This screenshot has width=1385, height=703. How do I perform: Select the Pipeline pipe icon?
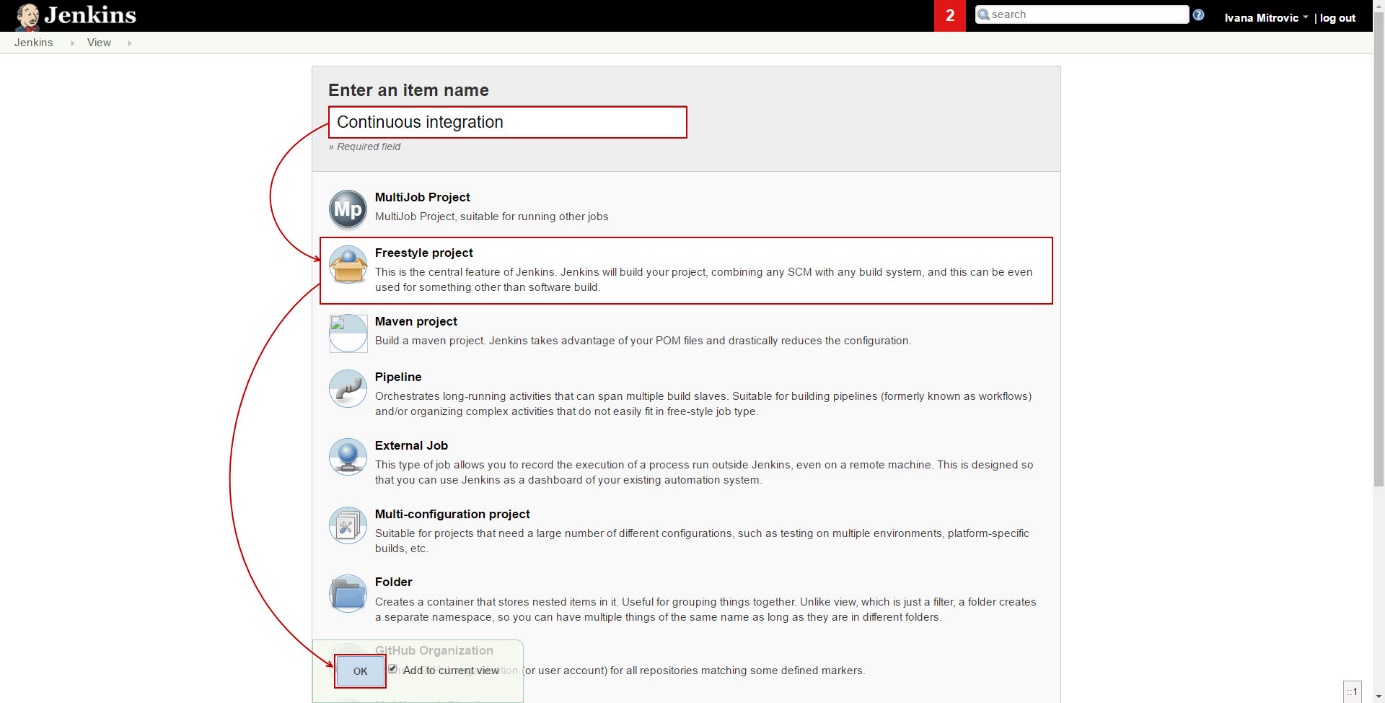(x=348, y=389)
